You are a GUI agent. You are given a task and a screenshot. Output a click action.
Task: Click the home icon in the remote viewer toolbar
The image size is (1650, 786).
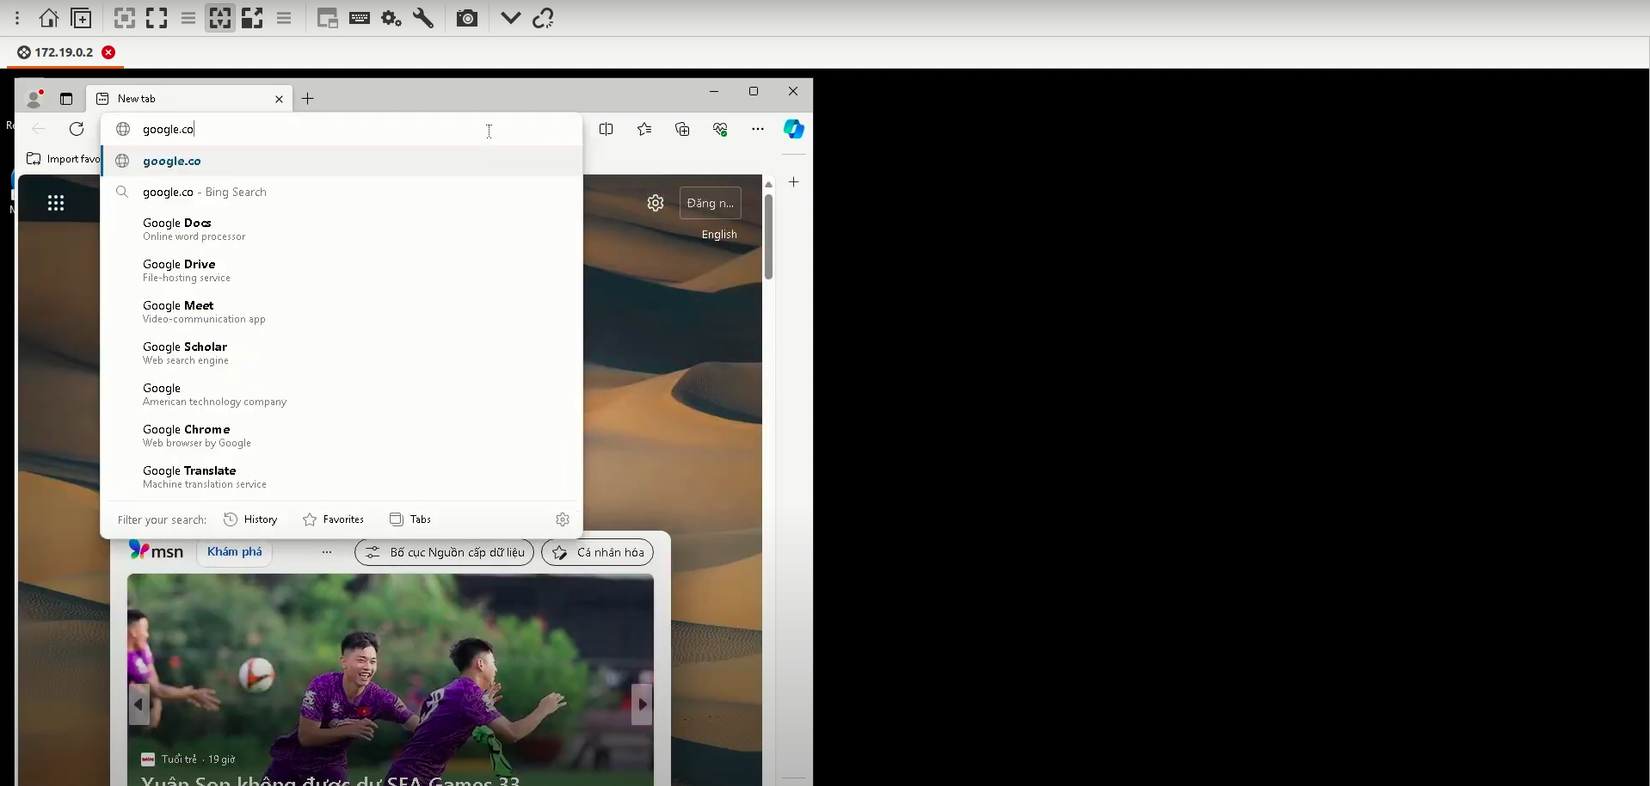[48, 18]
